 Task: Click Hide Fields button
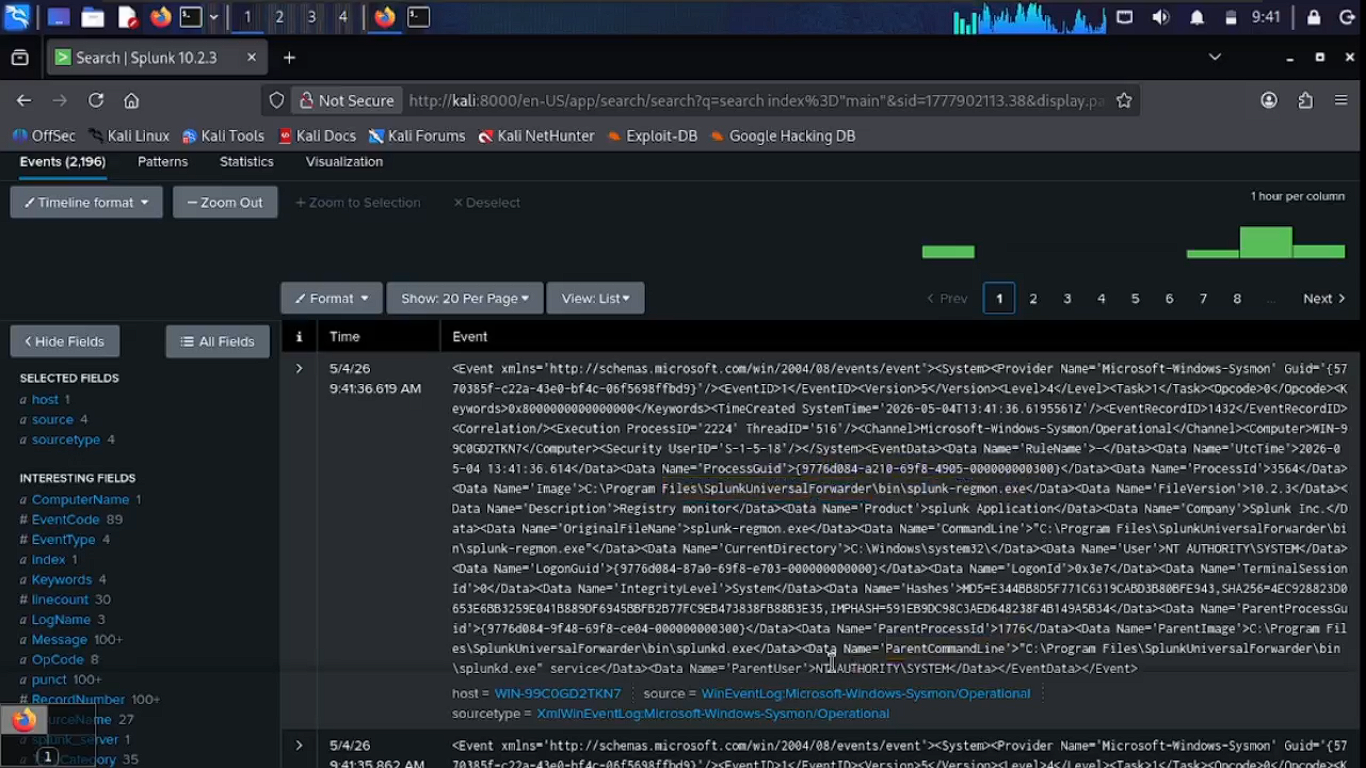(x=65, y=341)
